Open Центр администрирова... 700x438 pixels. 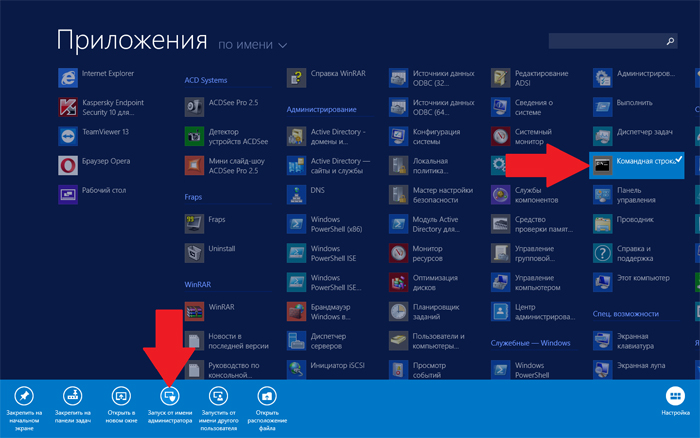(500, 312)
